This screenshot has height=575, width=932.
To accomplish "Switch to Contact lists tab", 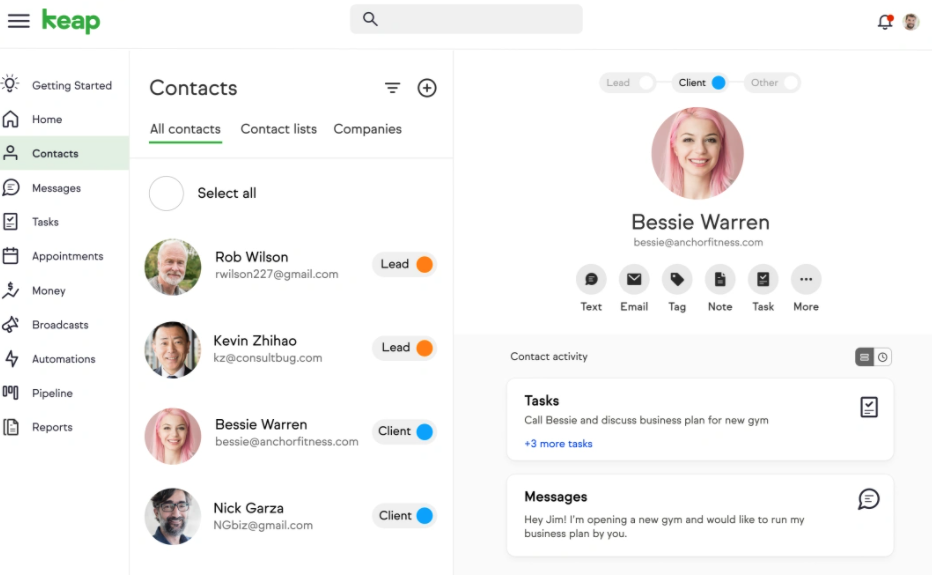I will [279, 129].
